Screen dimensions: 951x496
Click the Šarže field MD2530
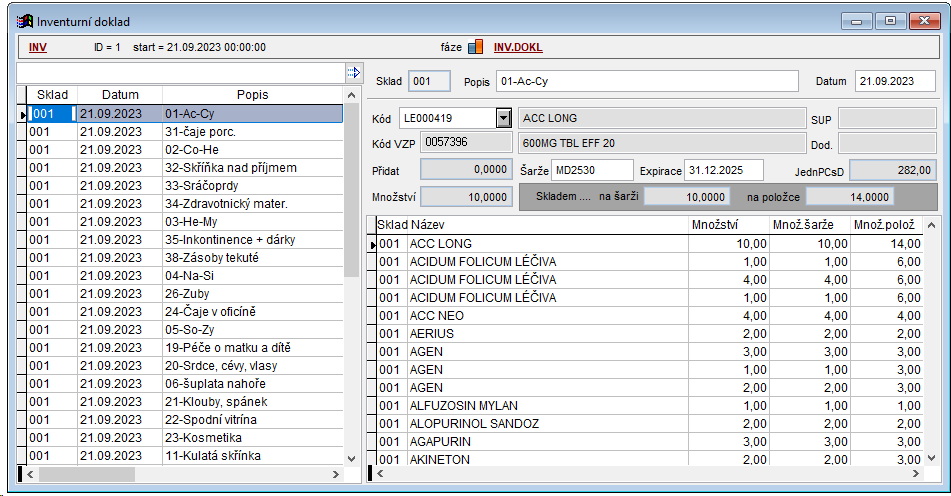tap(592, 170)
